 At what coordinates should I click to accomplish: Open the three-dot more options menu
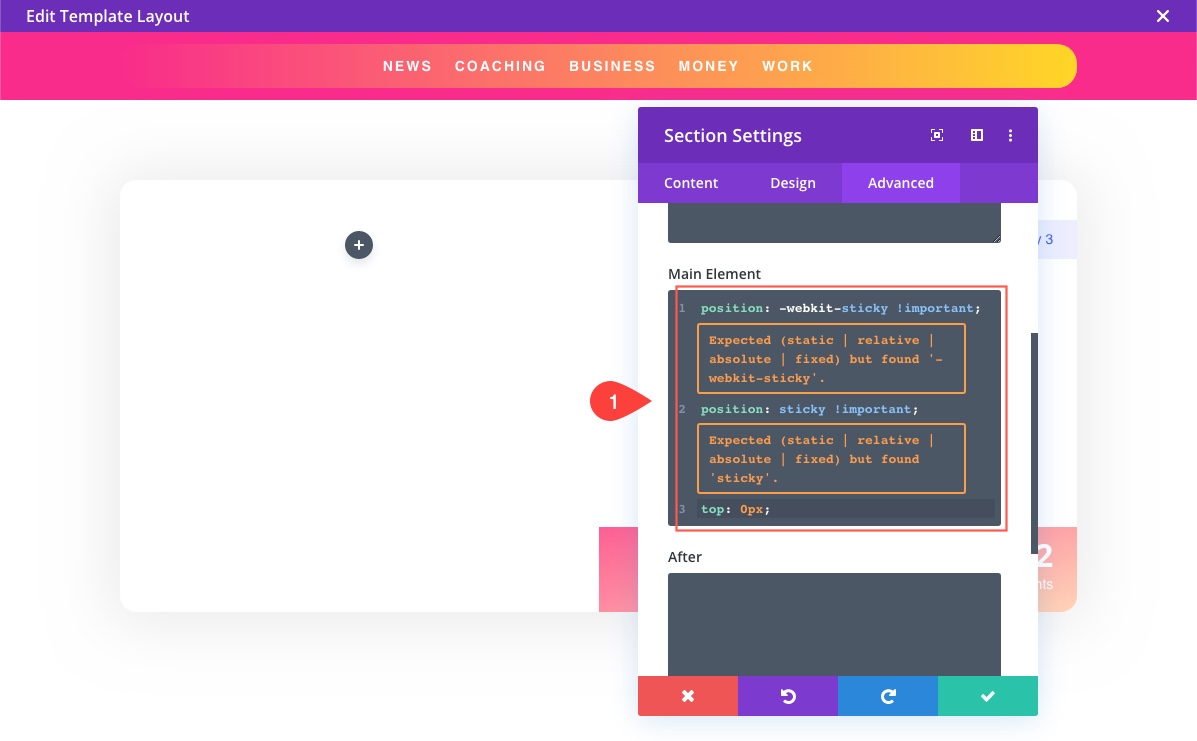pos(1010,135)
